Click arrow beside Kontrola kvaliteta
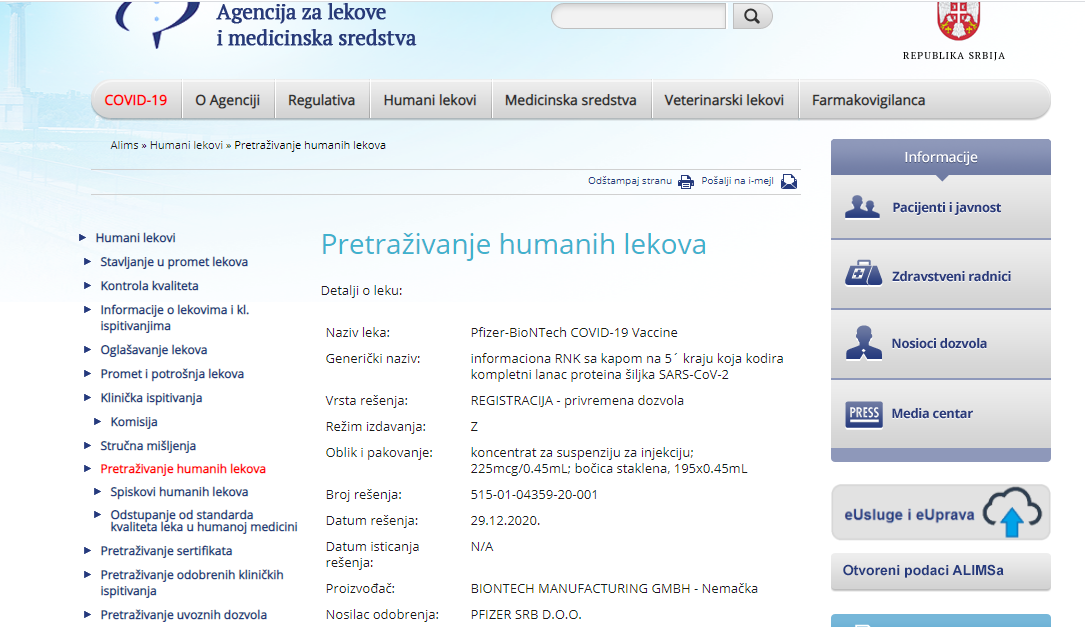 tap(87, 285)
